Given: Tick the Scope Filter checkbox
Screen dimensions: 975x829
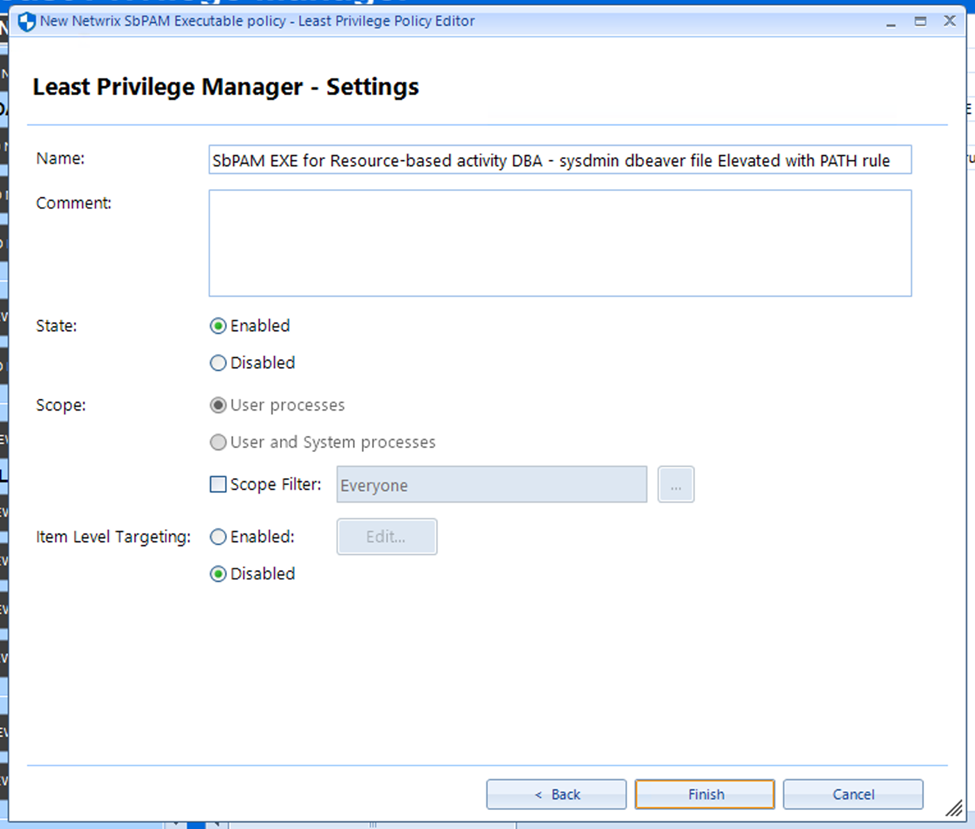Looking at the screenshot, I should 218,485.
